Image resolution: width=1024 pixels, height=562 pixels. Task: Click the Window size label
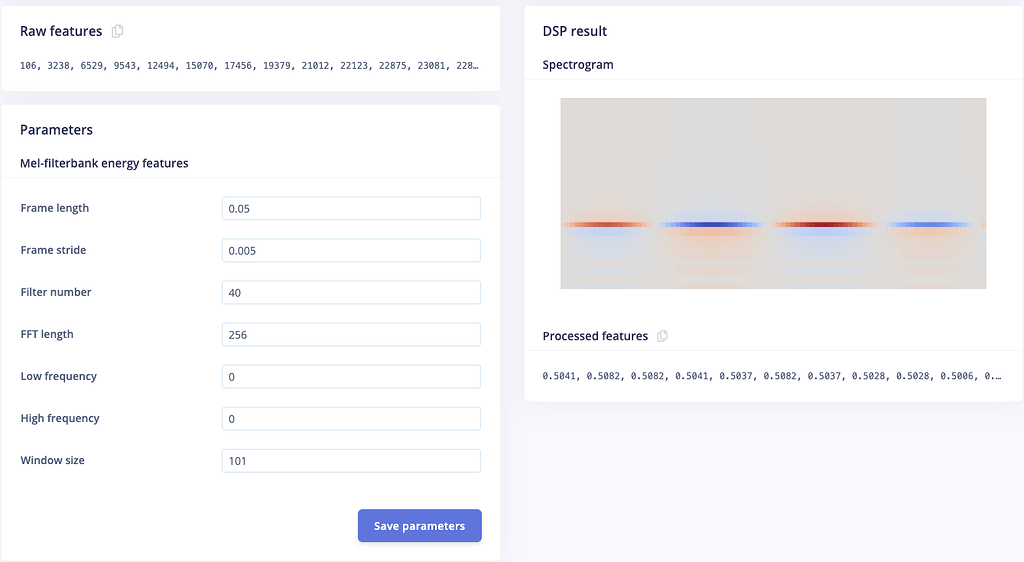52,460
